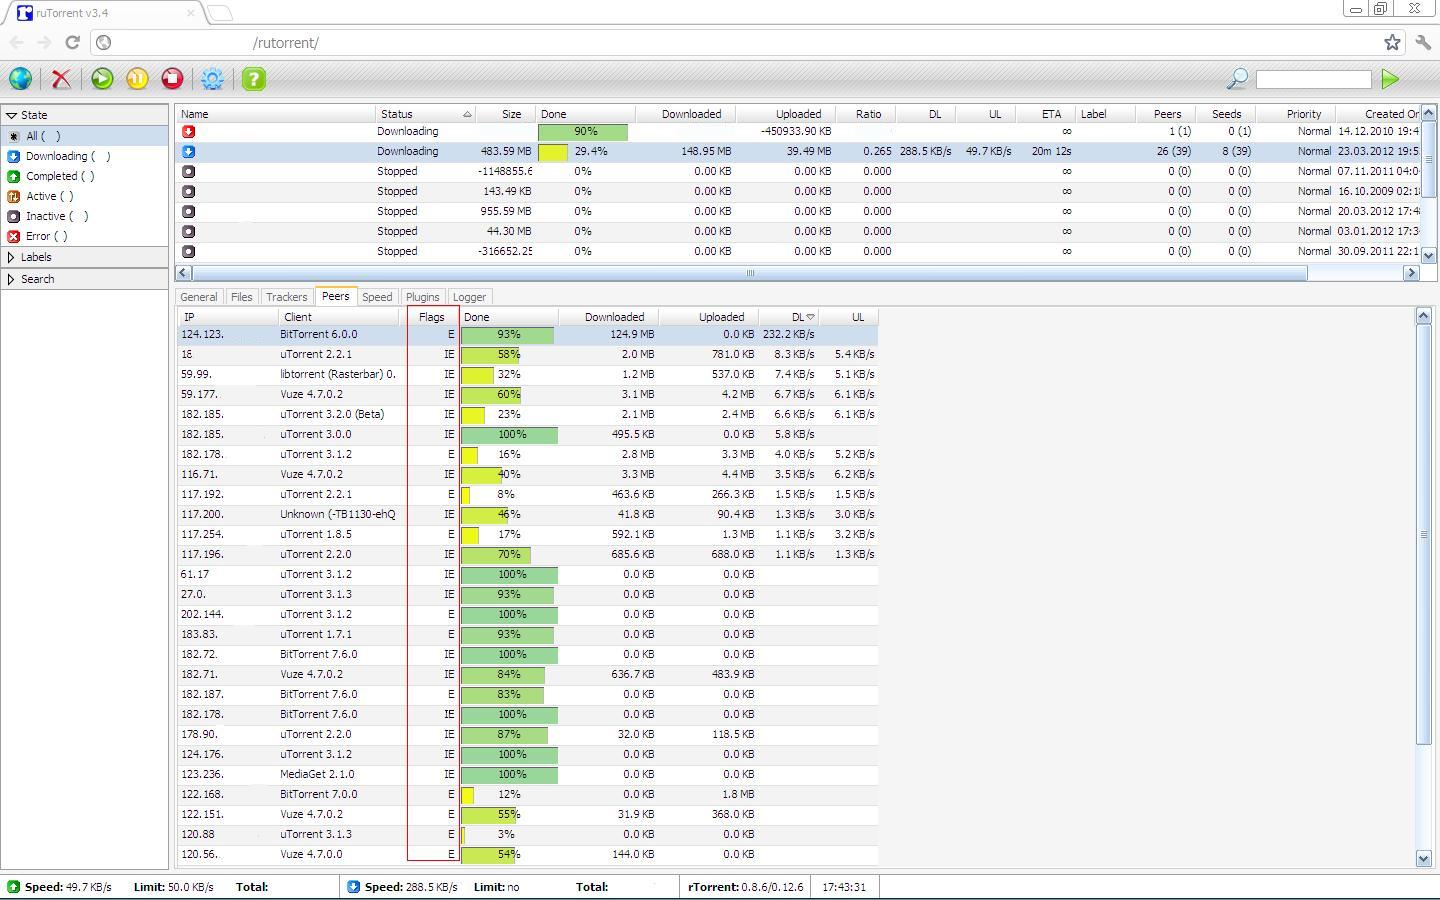Switch to the Plugins tab
Screen dimensions: 1440x900
point(423,297)
